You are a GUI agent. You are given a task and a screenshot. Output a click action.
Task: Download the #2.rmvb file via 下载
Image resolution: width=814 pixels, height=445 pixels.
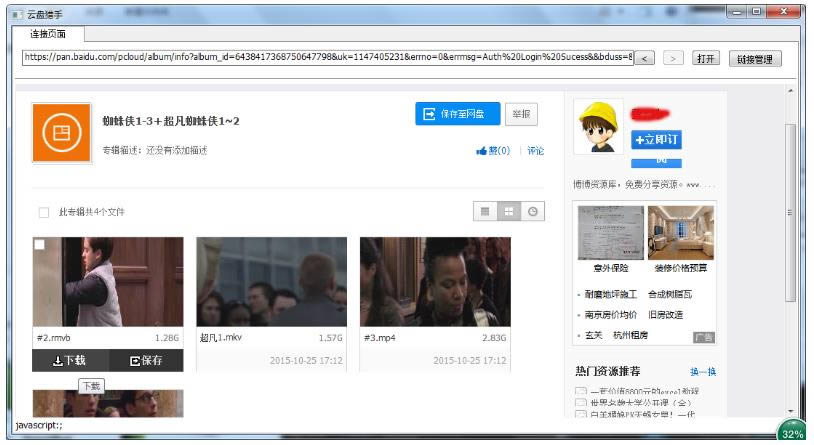tap(69, 360)
